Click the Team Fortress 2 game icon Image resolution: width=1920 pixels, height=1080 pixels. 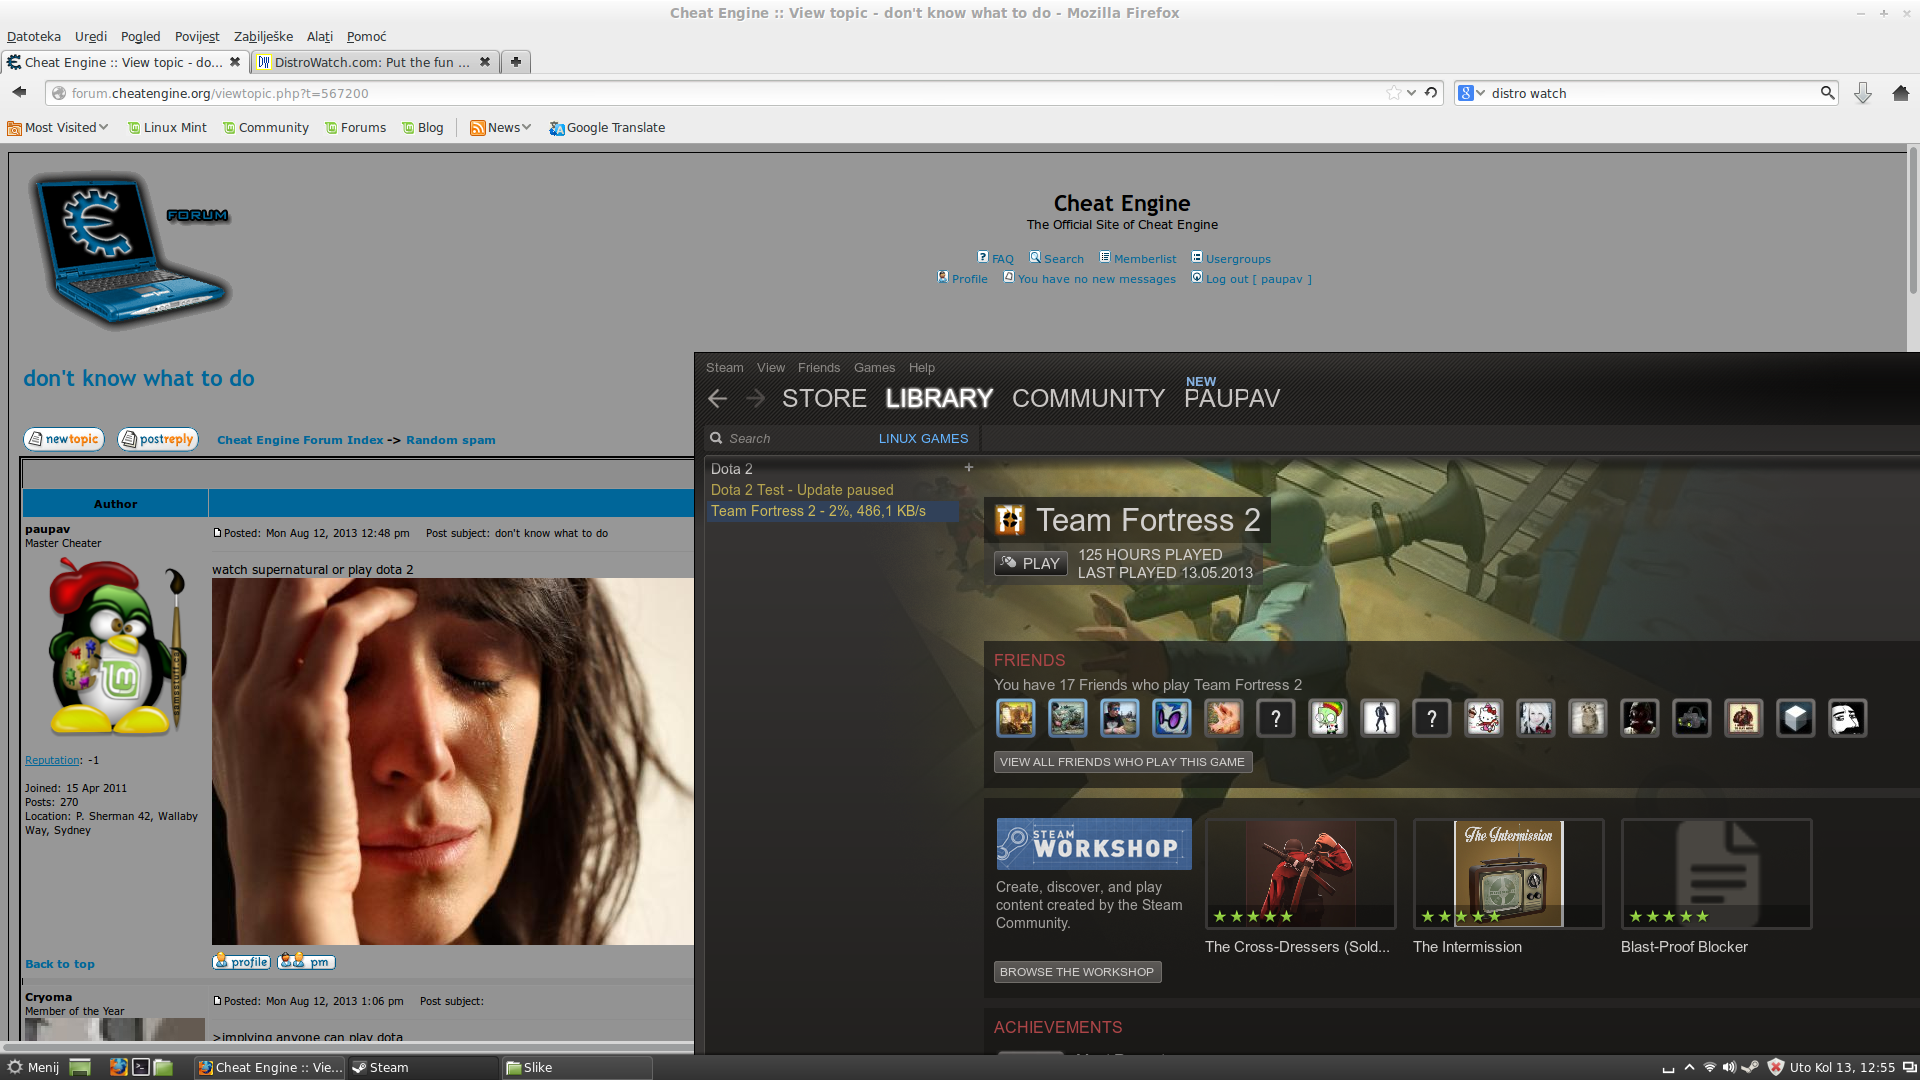(1010, 520)
